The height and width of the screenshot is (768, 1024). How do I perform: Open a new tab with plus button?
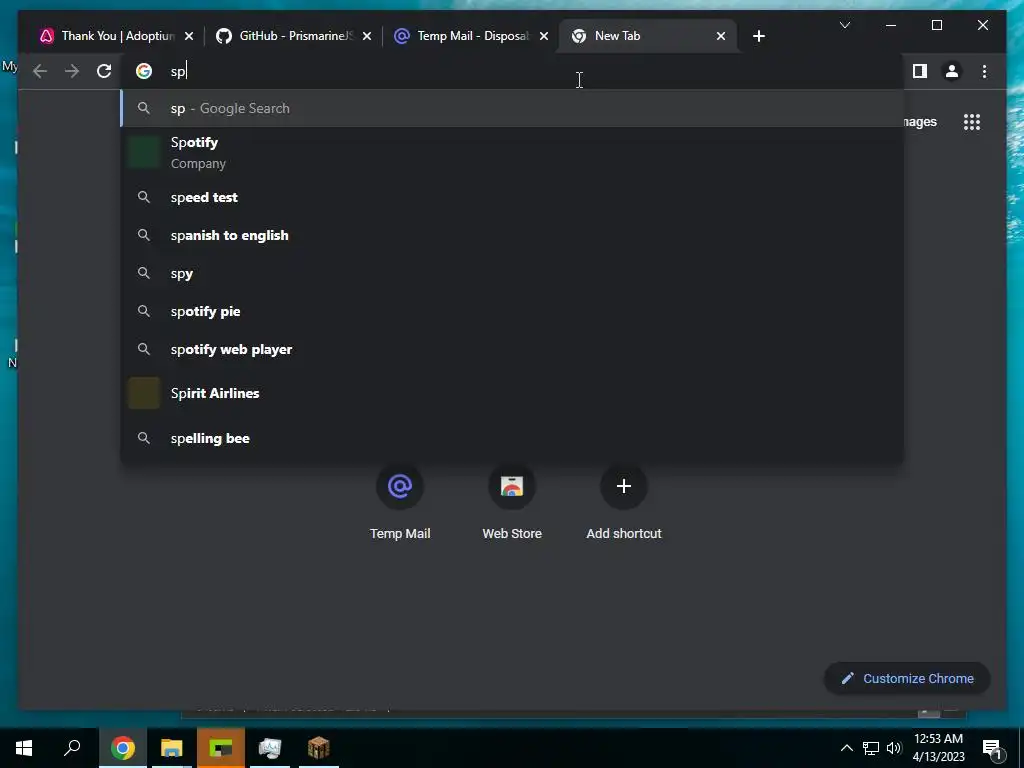tap(758, 36)
